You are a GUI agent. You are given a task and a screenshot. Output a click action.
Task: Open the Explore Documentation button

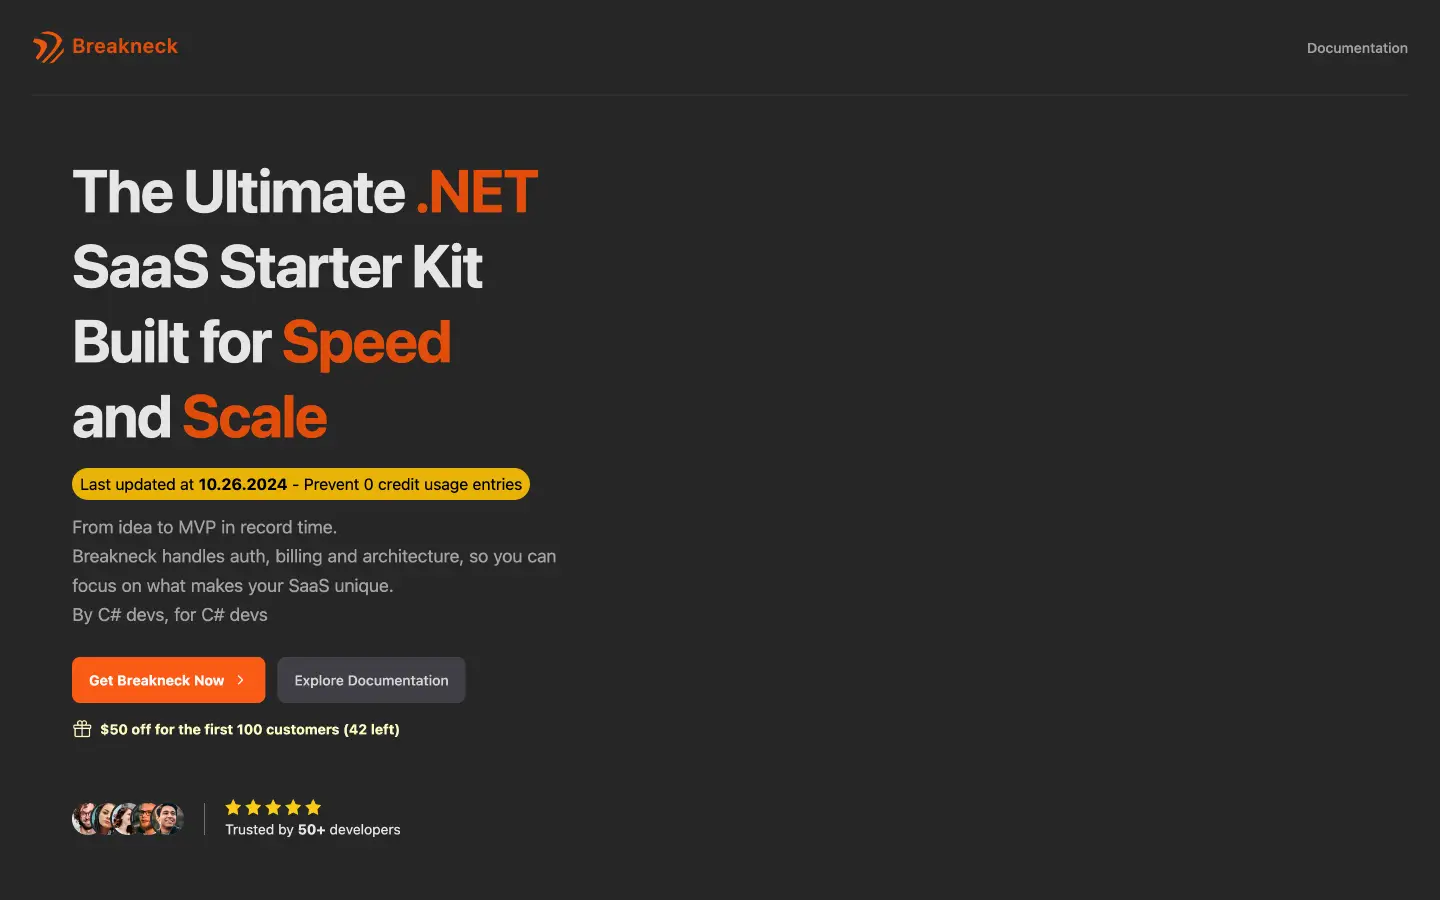click(371, 680)
